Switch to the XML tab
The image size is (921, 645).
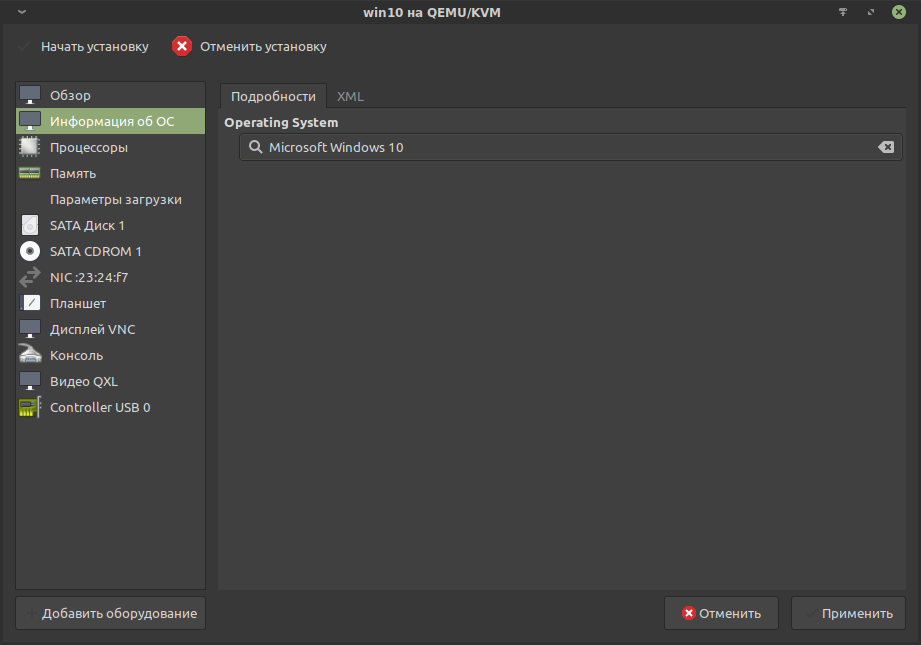[350, 96]
